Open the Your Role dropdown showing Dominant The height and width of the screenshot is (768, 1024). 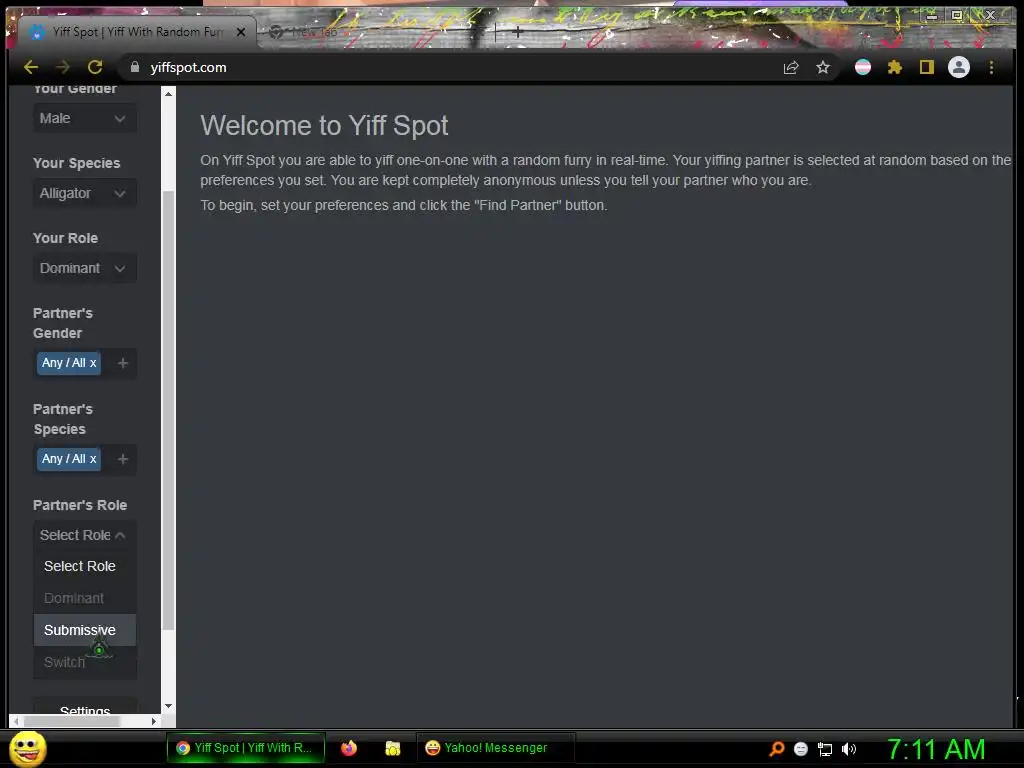[84, 268]
